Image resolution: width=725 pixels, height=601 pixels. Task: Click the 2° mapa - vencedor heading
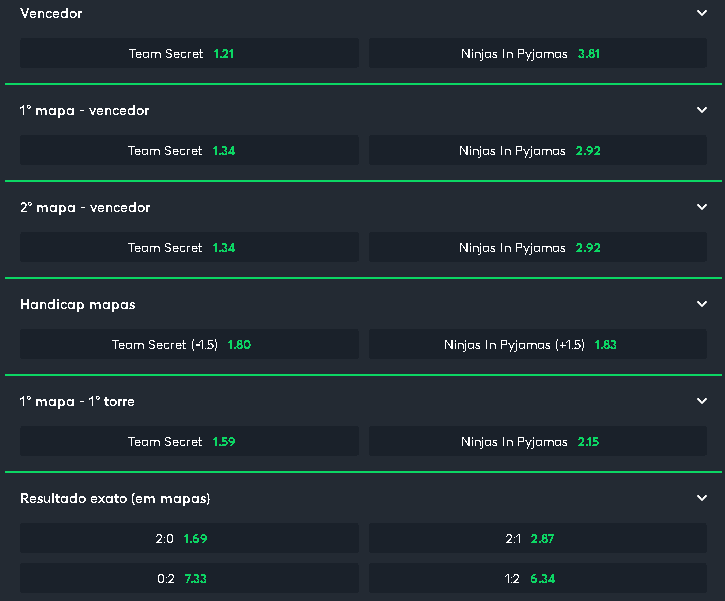pos(85,208)
